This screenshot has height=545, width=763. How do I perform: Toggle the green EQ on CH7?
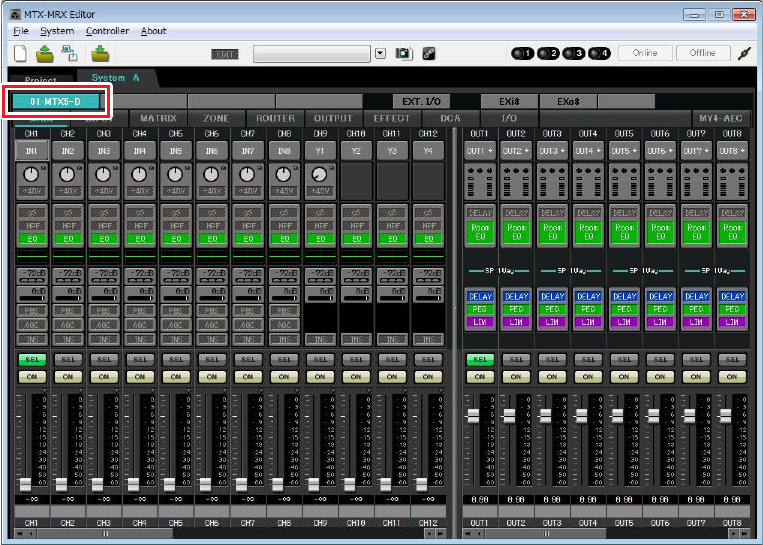click(248, 239)
